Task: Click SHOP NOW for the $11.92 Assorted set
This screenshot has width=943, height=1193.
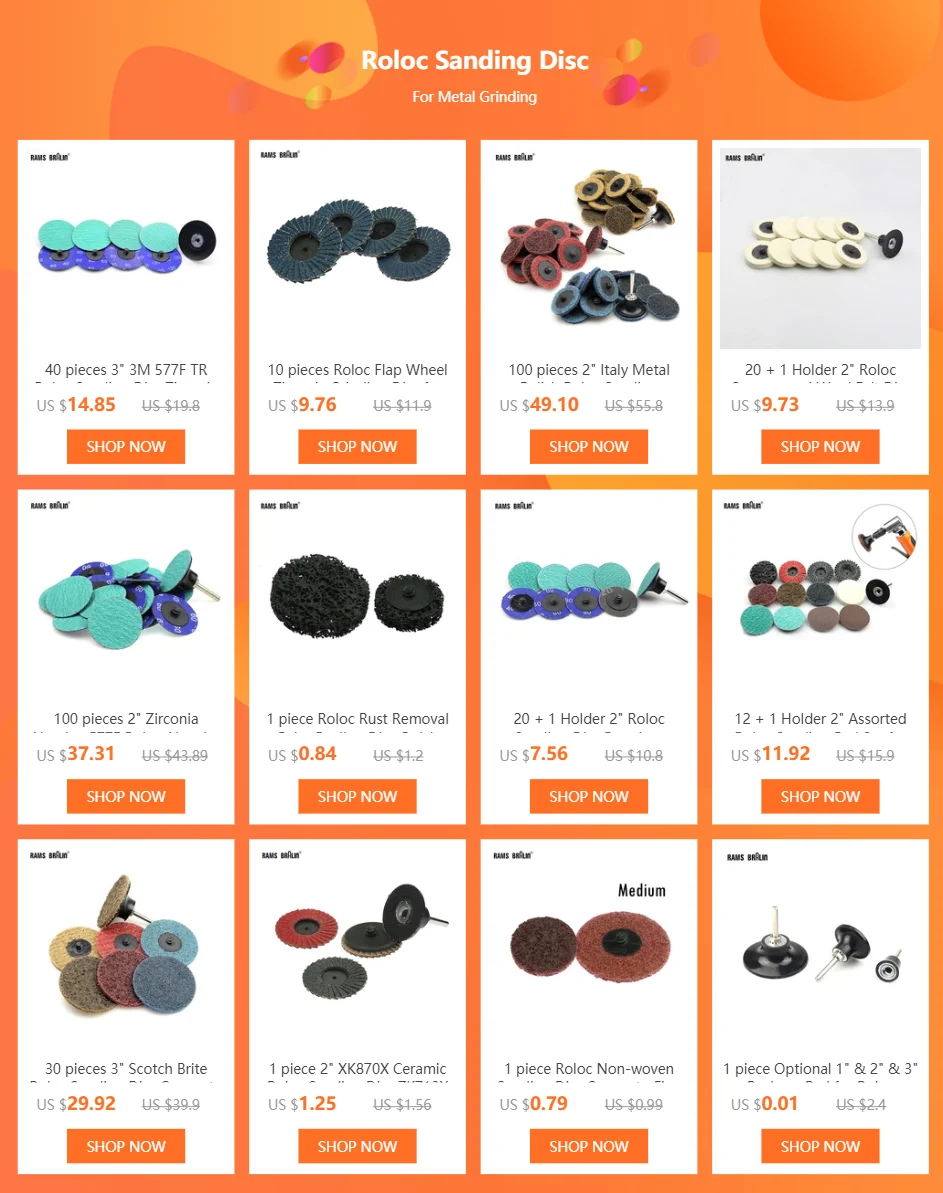Action: (x=820, y=797)
